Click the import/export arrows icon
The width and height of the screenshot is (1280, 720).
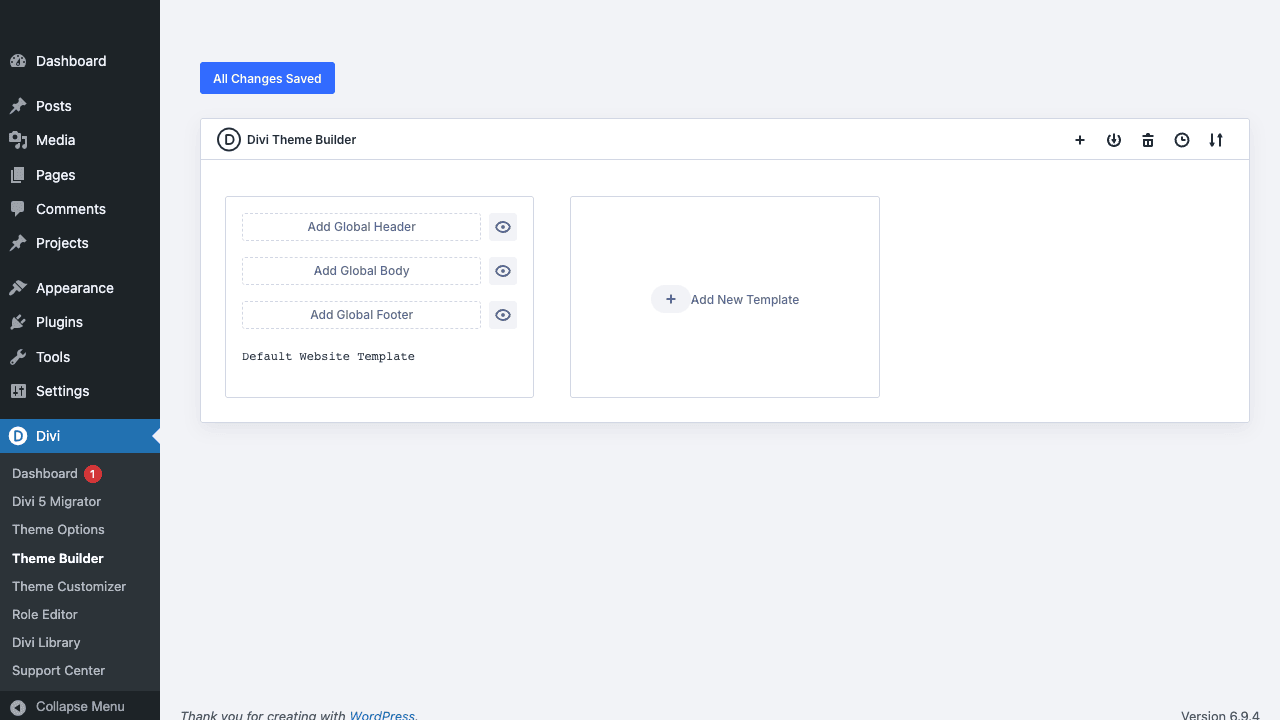1216,140
